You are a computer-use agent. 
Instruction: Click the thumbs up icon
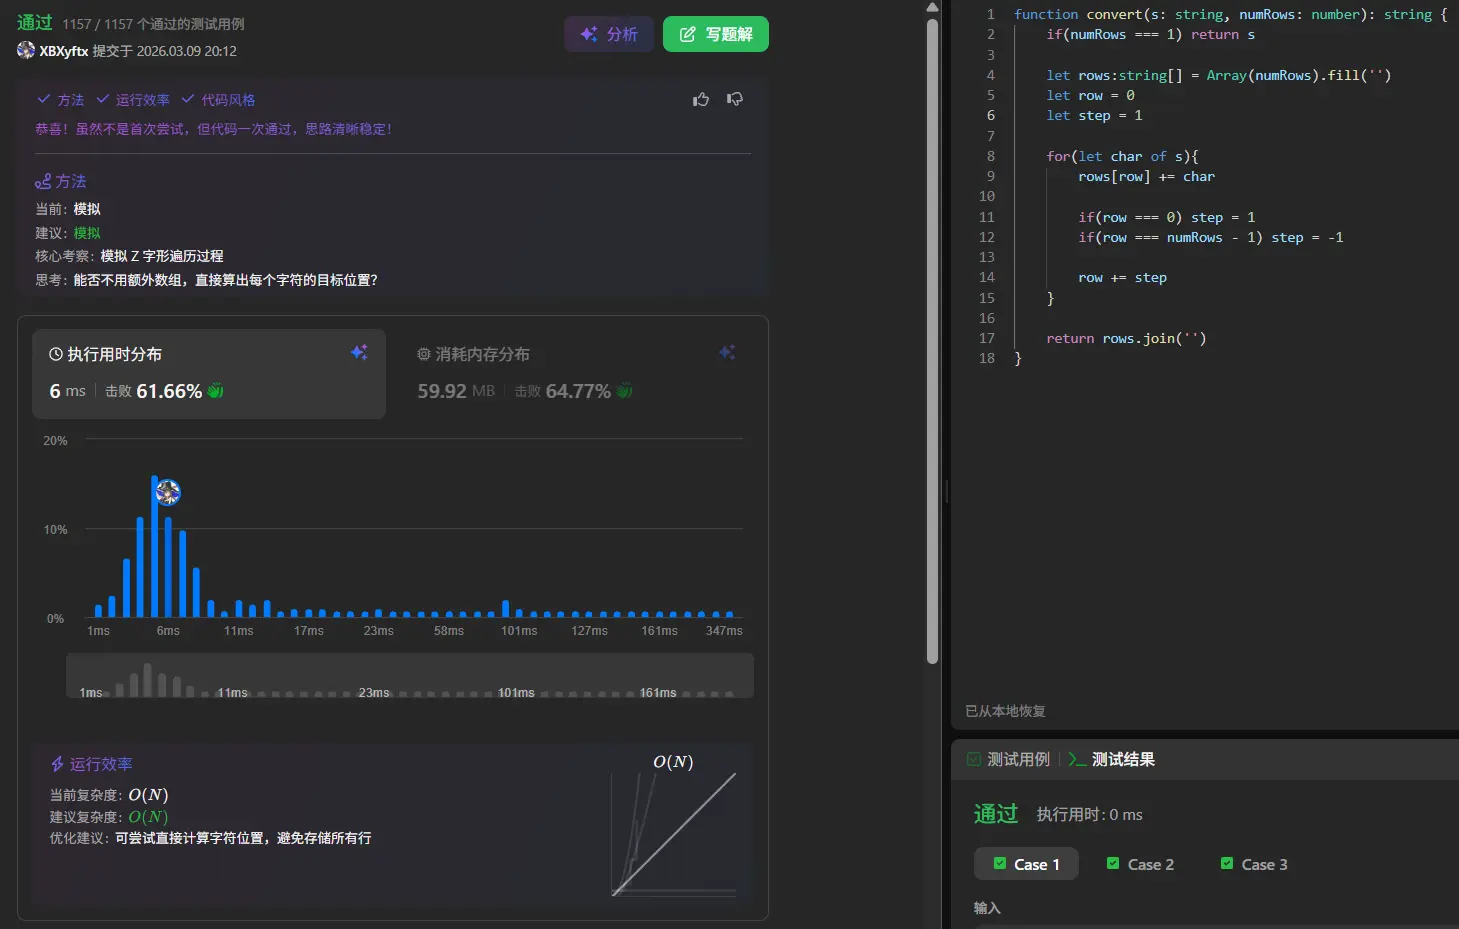pos(701,99)
